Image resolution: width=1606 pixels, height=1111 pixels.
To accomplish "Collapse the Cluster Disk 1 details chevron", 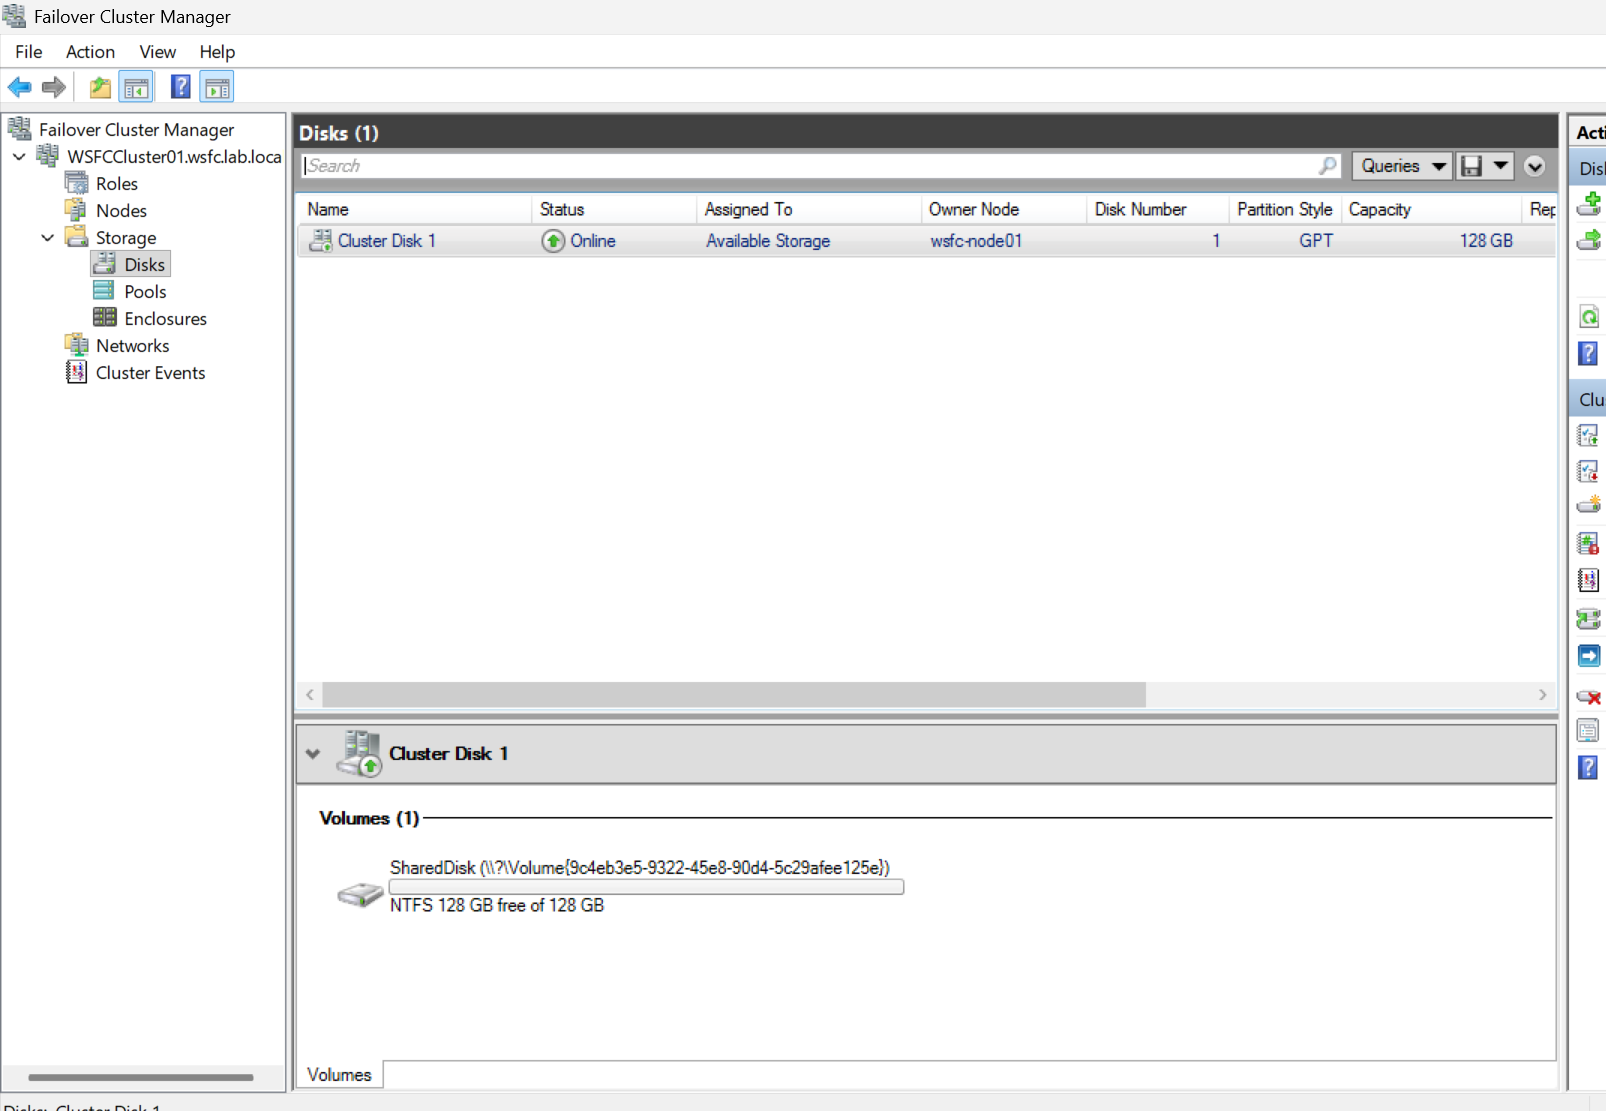I will click(x=313, y=753).
